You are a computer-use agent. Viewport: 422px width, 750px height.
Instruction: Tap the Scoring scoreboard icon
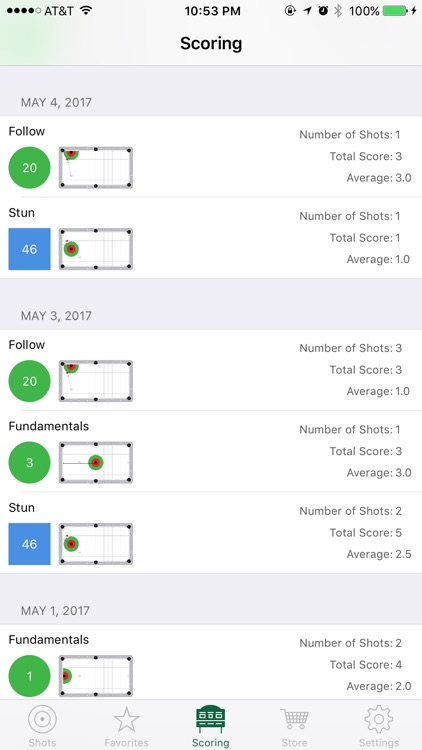pos(211,719)
